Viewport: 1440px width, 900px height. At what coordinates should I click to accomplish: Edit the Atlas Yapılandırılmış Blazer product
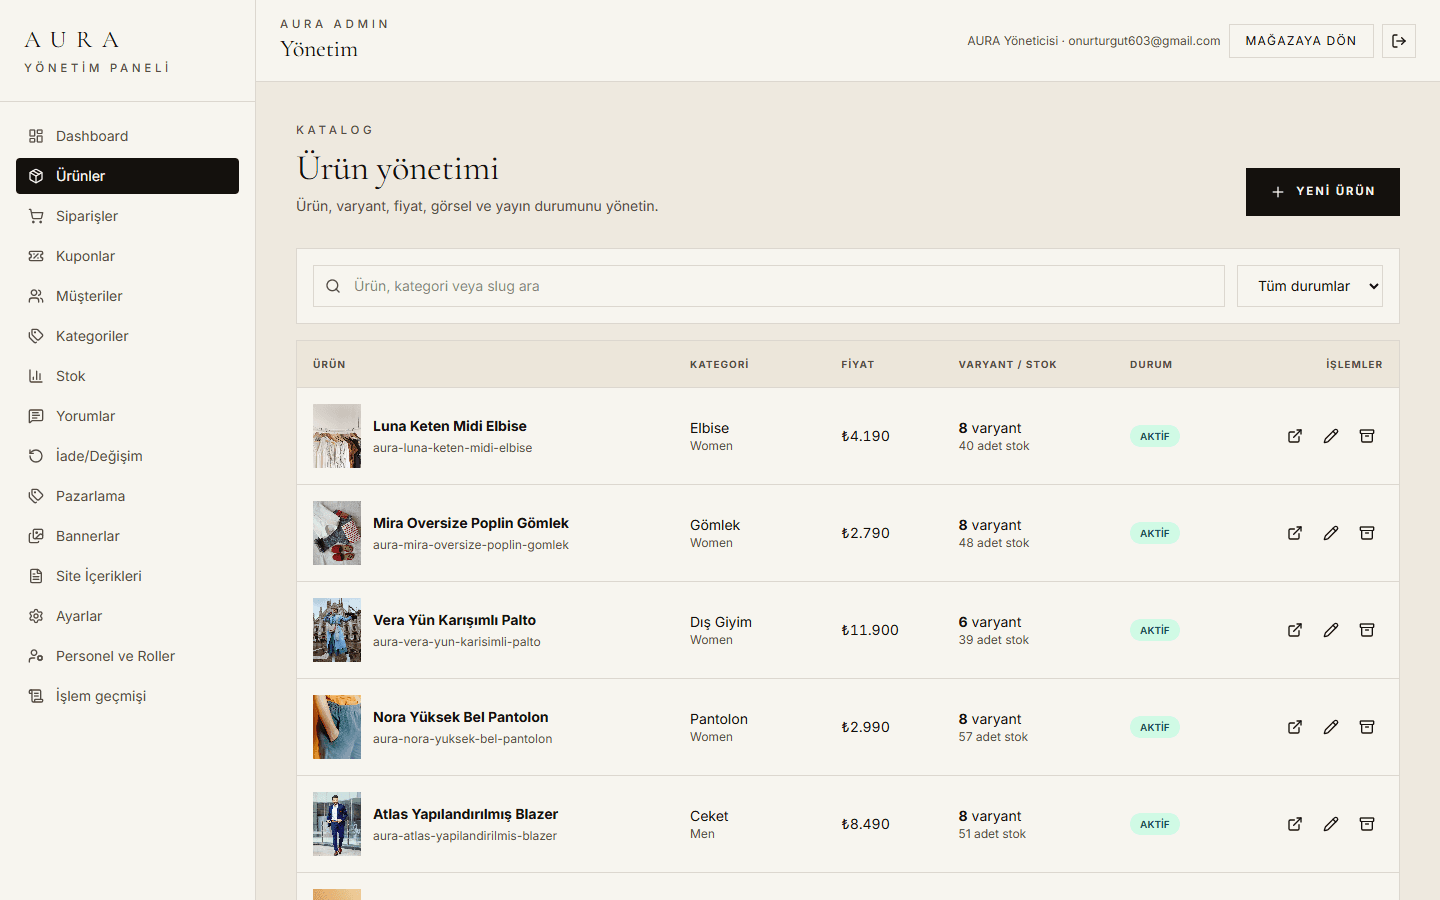[1331, 824]
